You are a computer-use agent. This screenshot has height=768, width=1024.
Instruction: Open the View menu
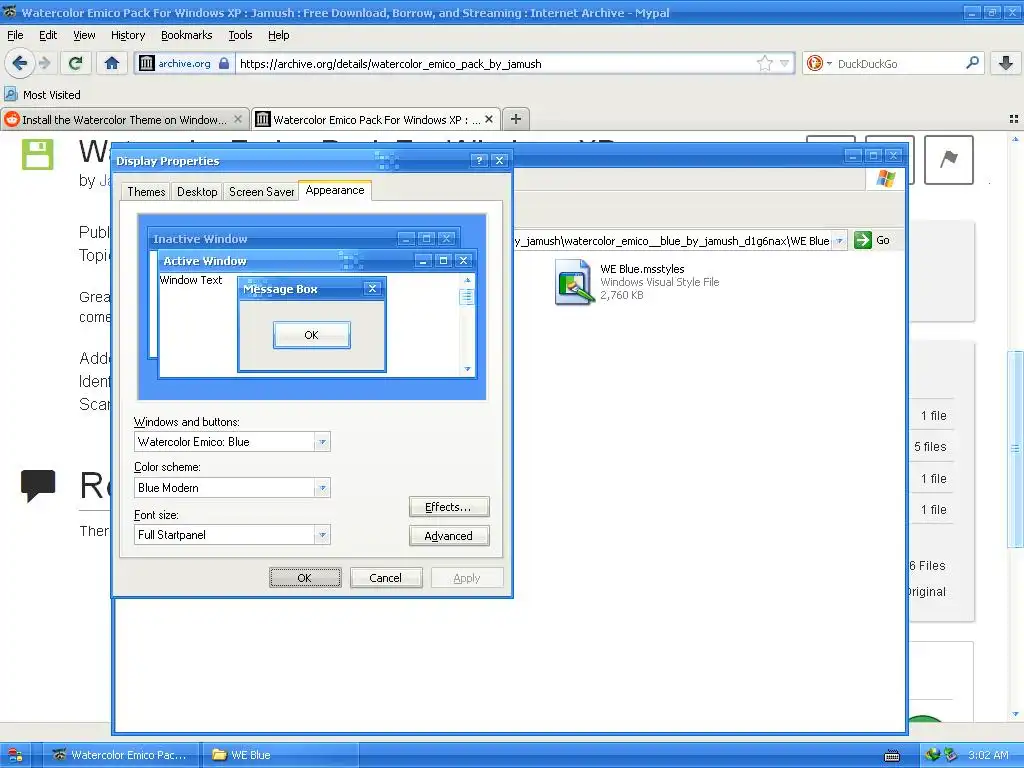84,35
